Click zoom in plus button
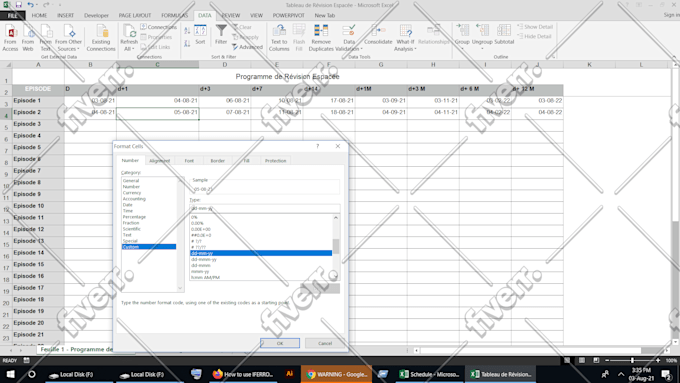The height and width of the screenshot is (383, 680). click(658, 360)
